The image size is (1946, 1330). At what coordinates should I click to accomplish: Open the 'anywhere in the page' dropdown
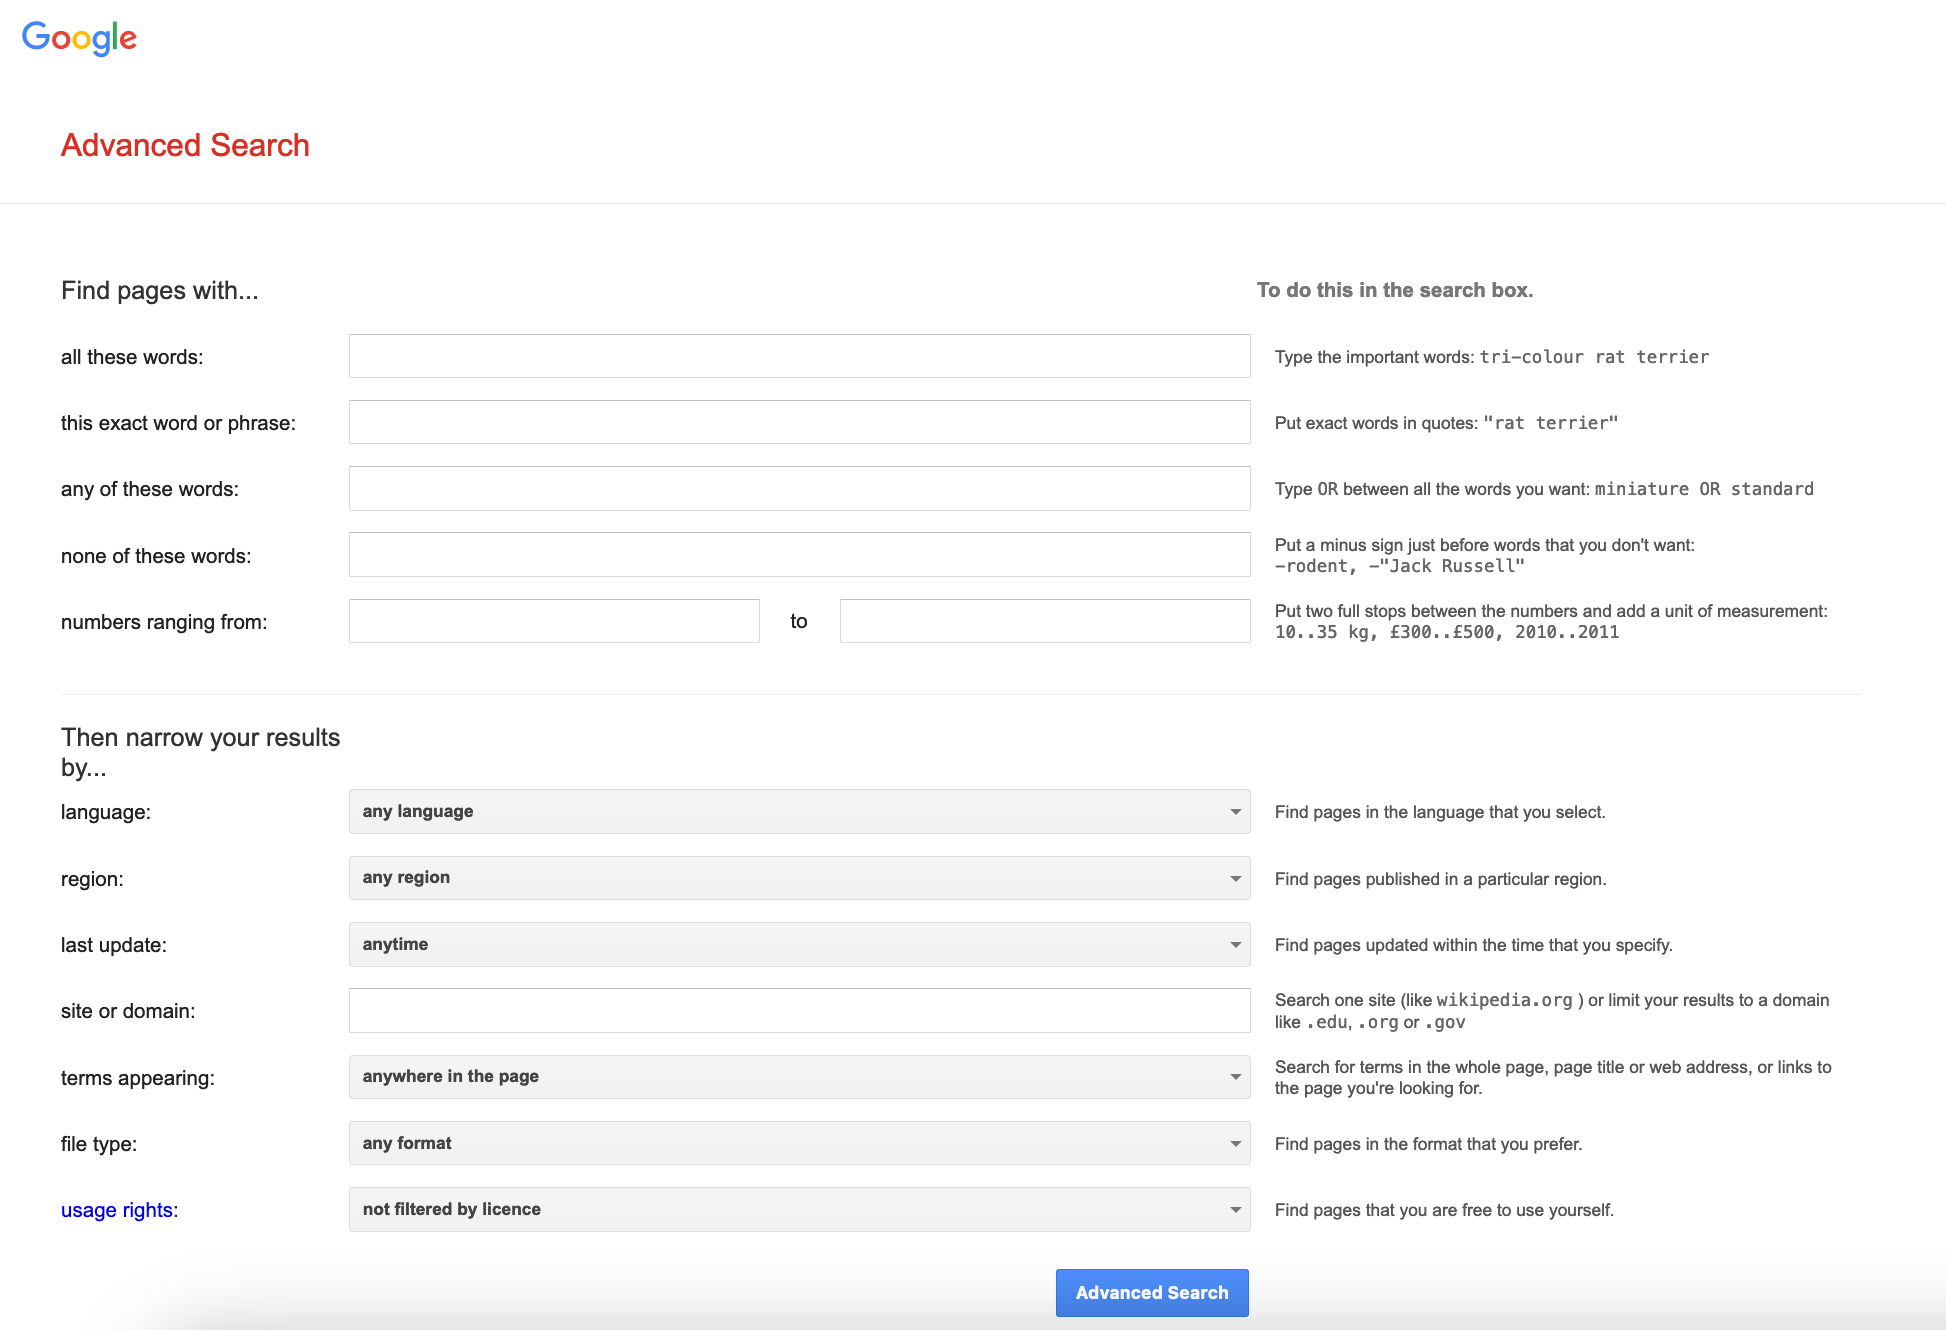(799, 1077)
